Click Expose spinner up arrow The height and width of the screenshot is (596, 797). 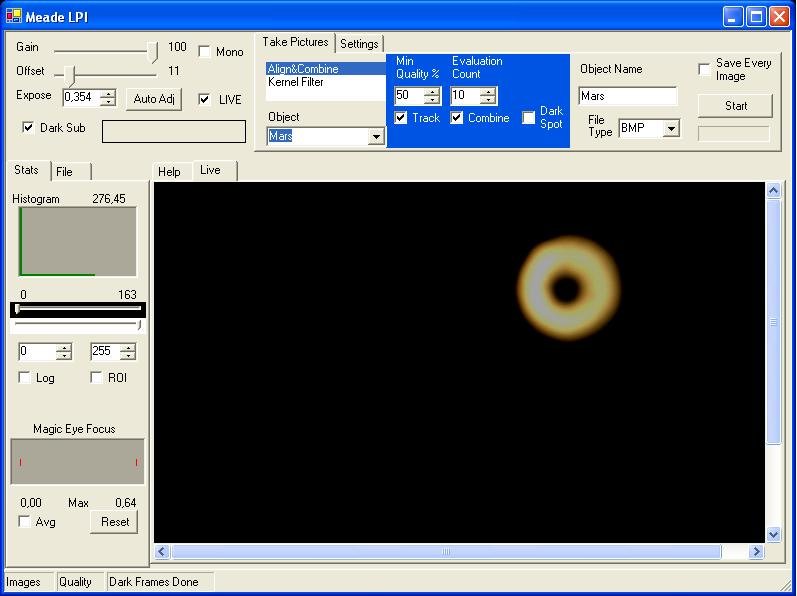pos(108,93)
